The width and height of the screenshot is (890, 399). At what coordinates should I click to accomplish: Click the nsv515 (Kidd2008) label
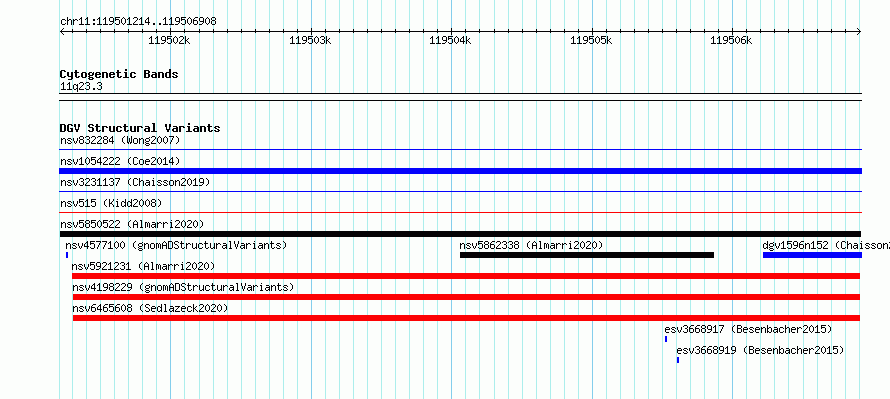click(111, 203)
